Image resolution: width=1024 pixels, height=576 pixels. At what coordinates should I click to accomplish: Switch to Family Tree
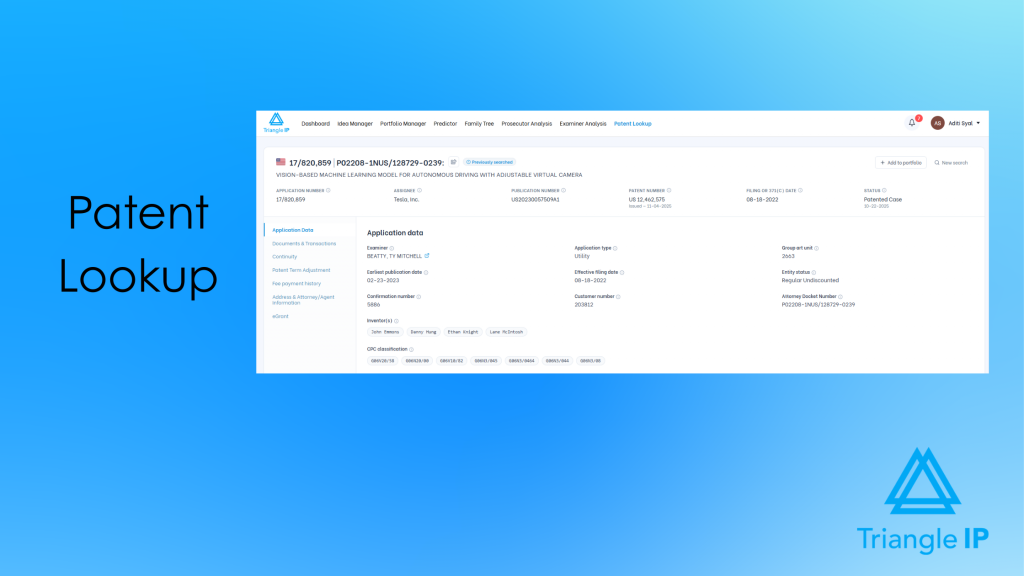(x=479, y=123)
